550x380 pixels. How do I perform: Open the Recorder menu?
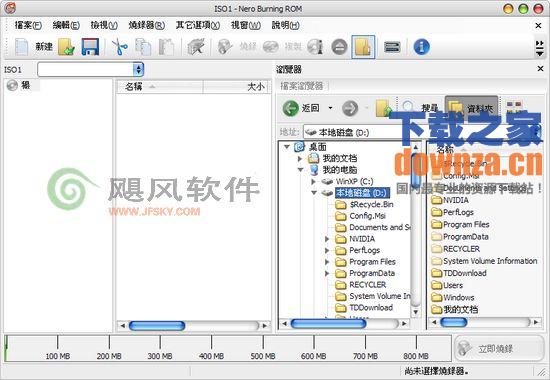[146, 25]
